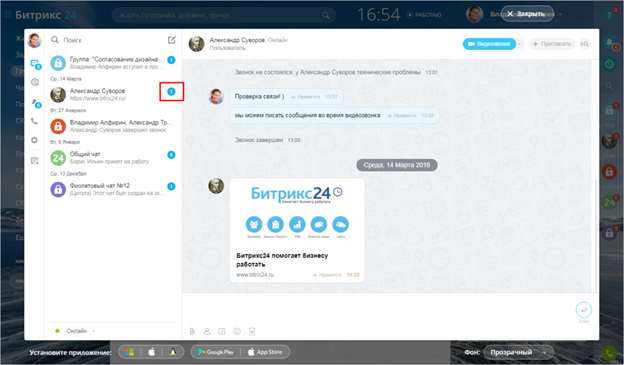Viewport: 624px width, 365px height.
Task: Open telephony phone icon in messenger sidebar
Action: click(x=35, y=121)
